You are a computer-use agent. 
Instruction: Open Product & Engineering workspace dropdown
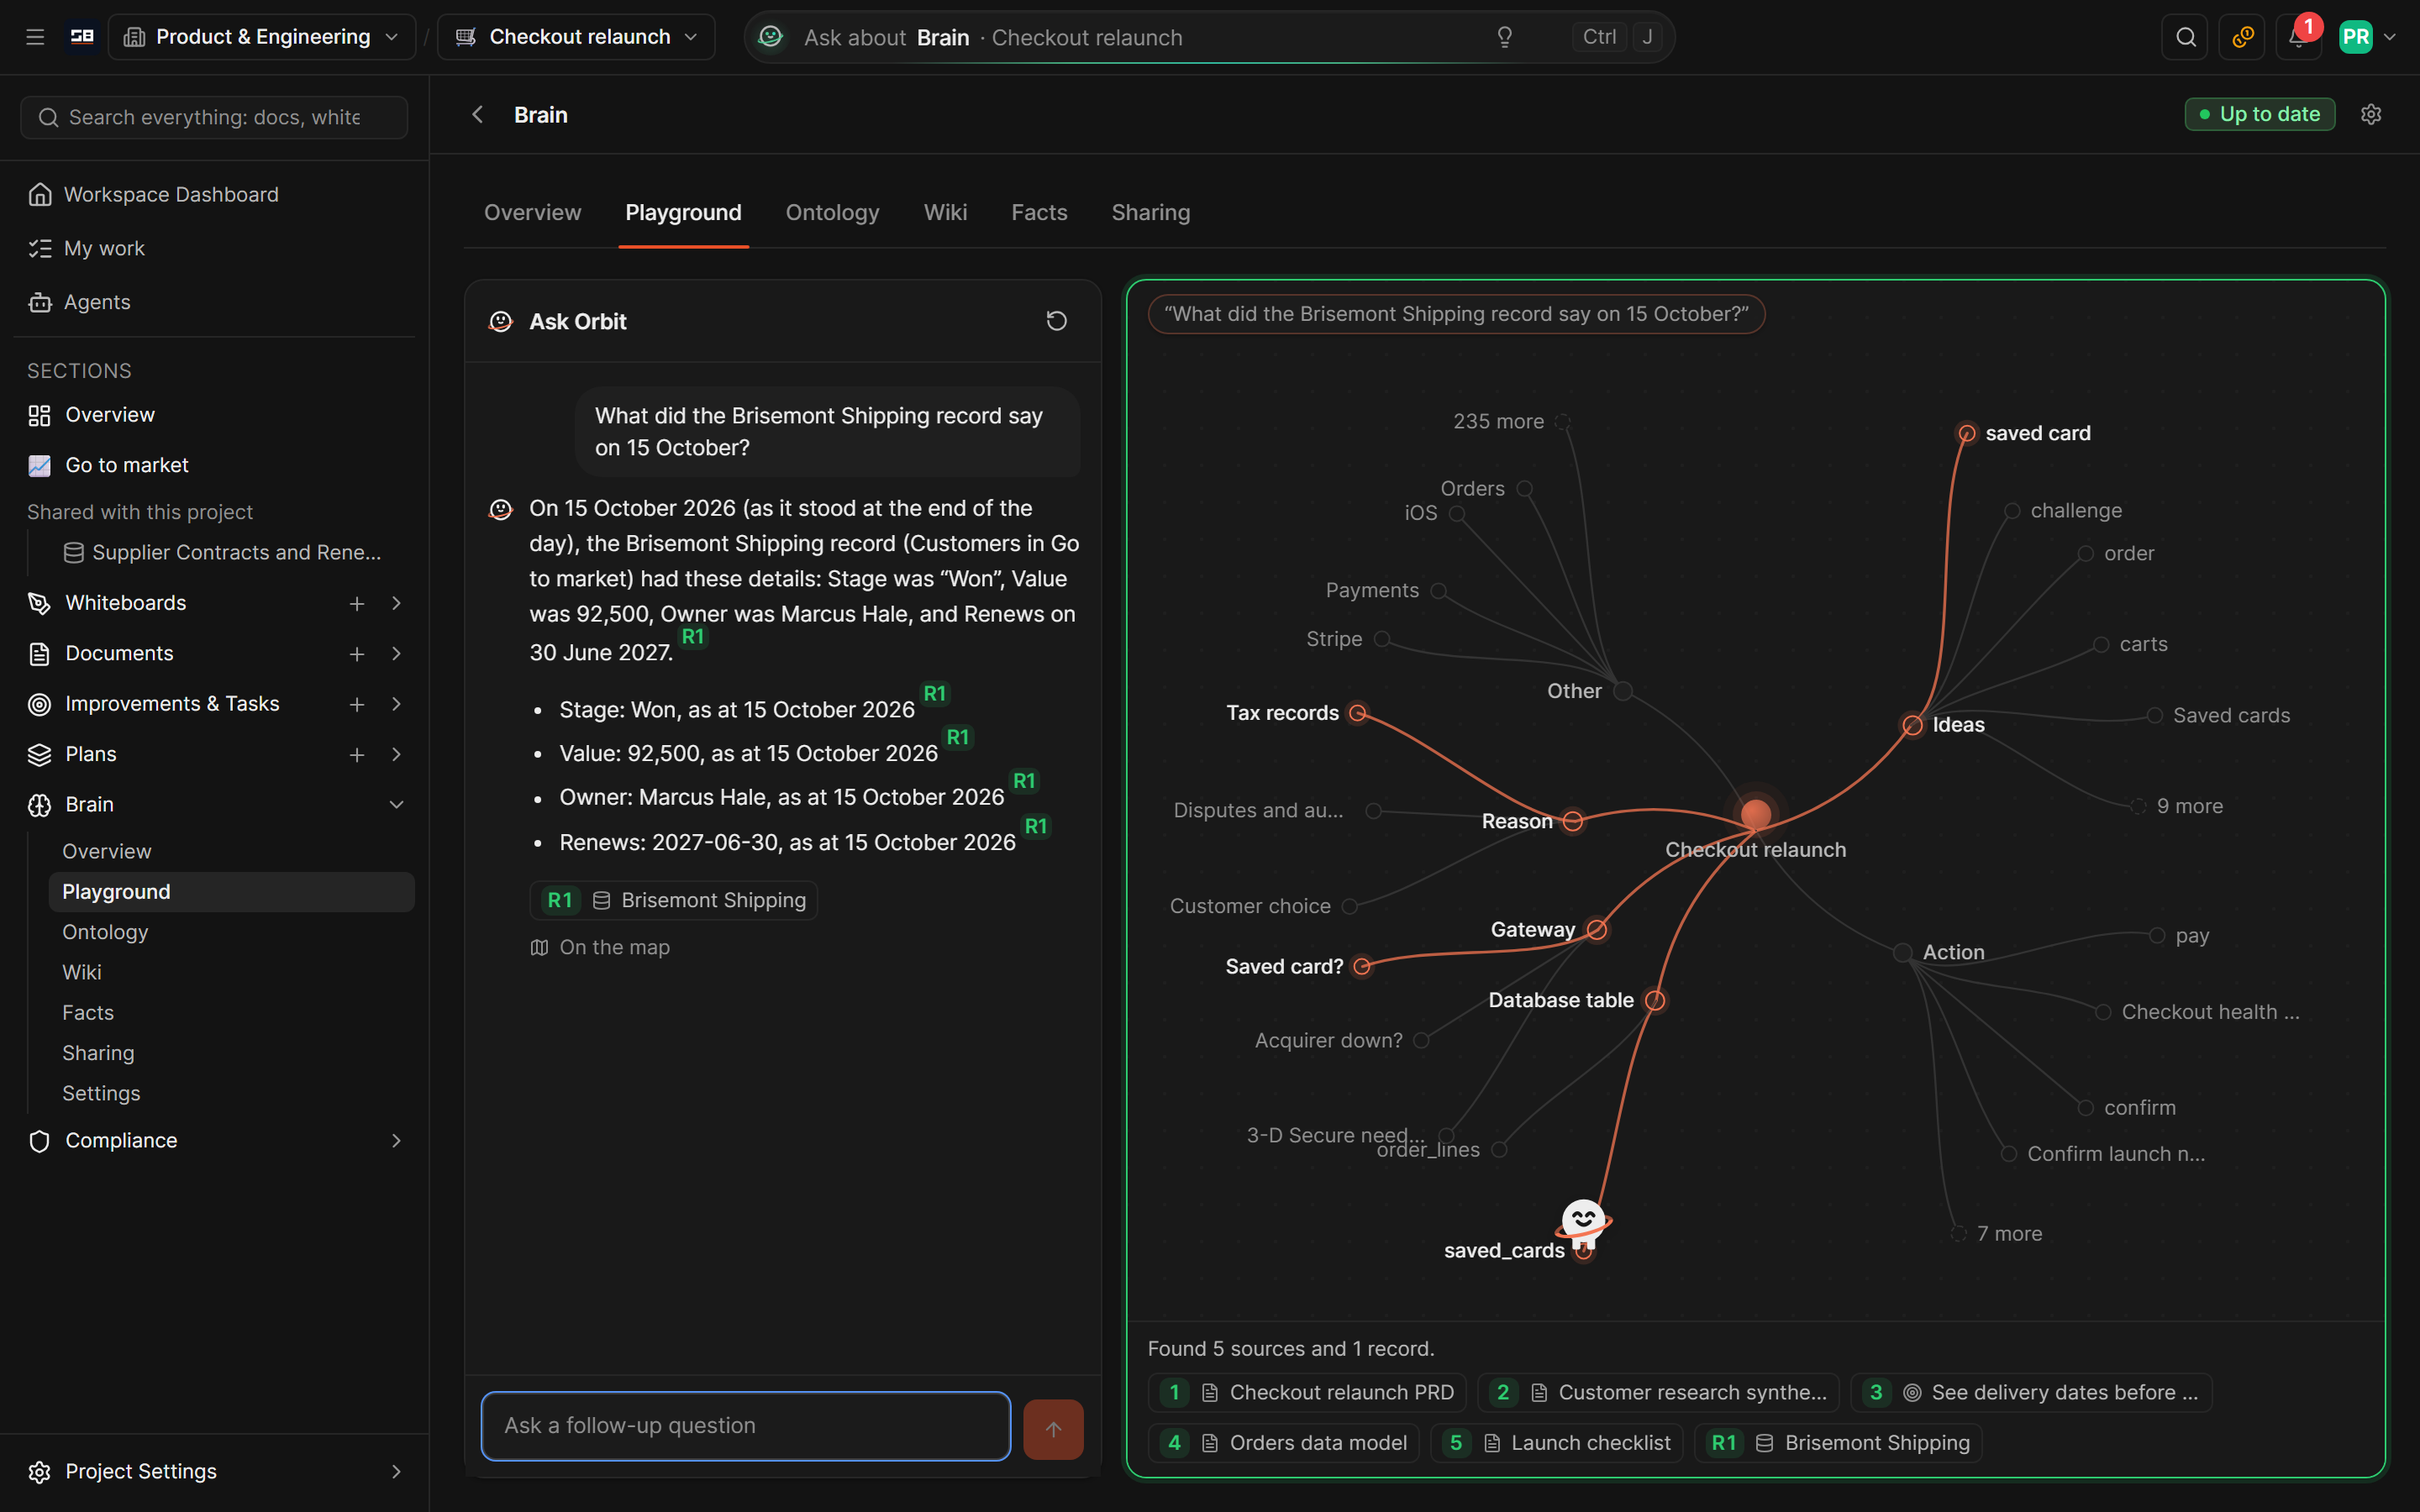(x=262, y=37)
